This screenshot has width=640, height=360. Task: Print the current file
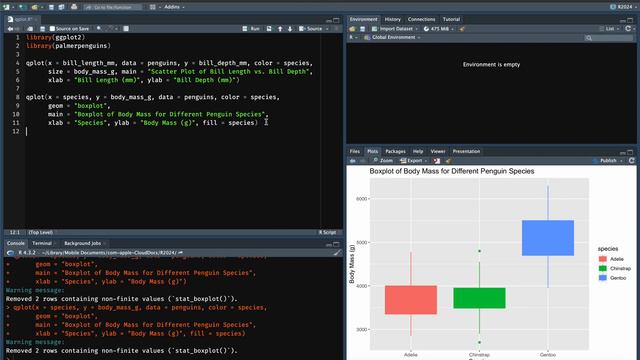(x=74, y=7)
